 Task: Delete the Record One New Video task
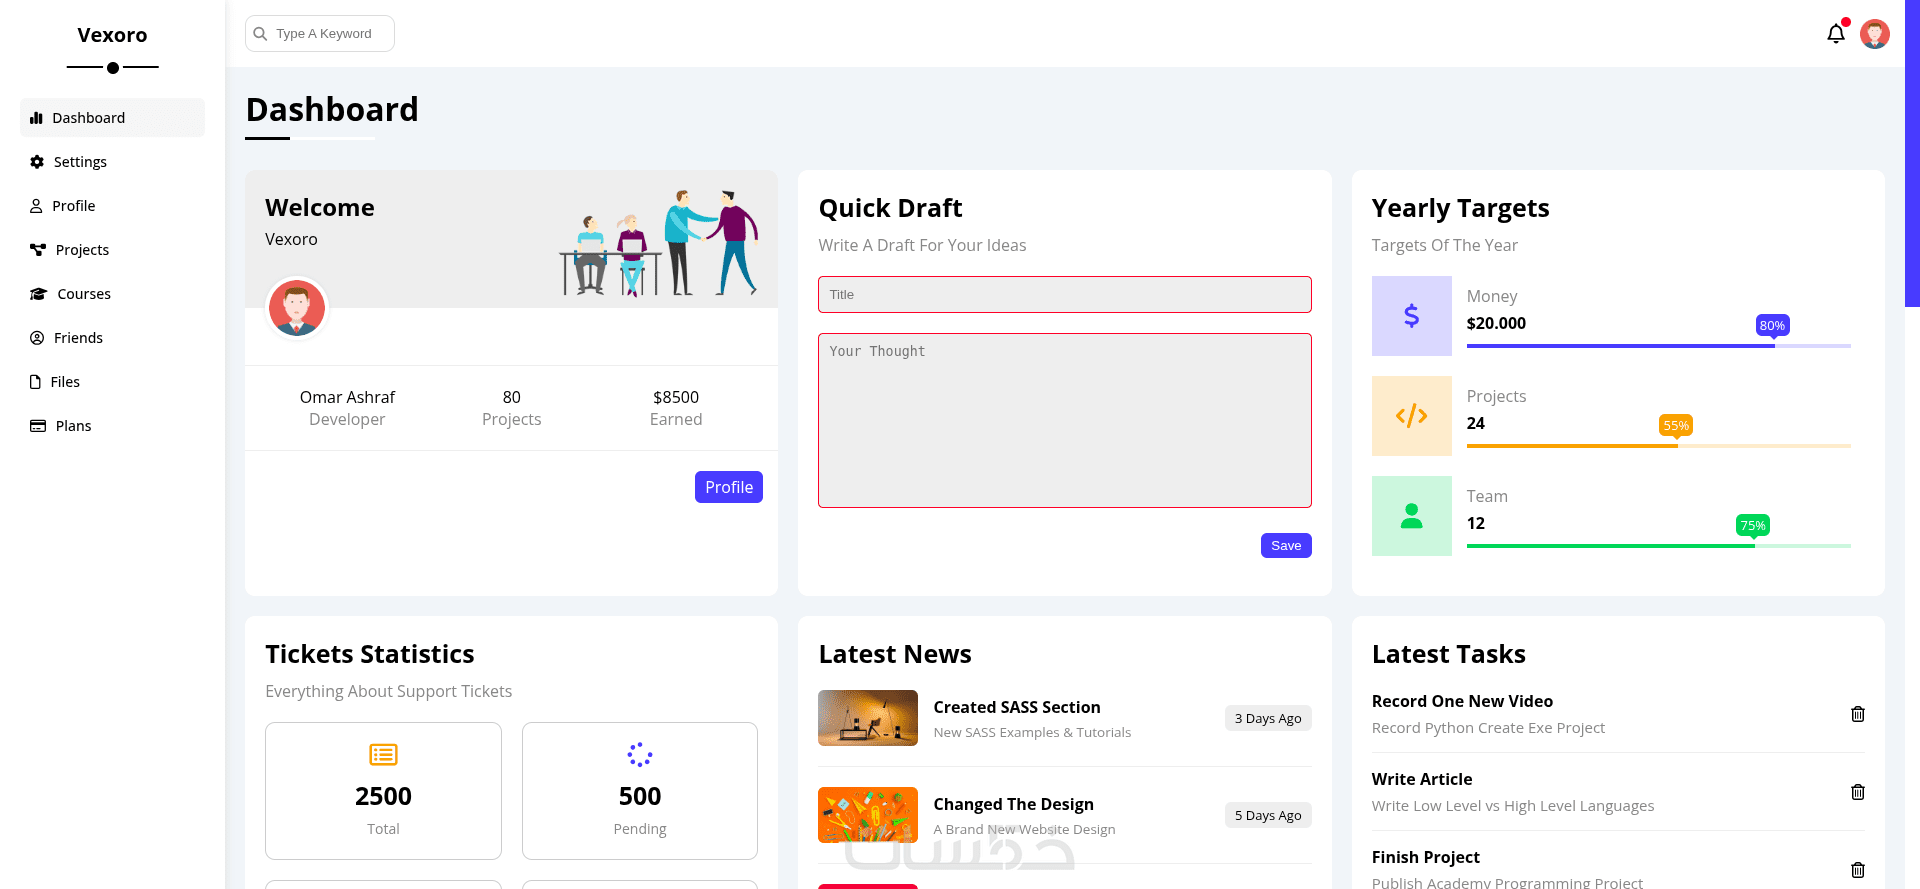click(x=1858, y=714)
